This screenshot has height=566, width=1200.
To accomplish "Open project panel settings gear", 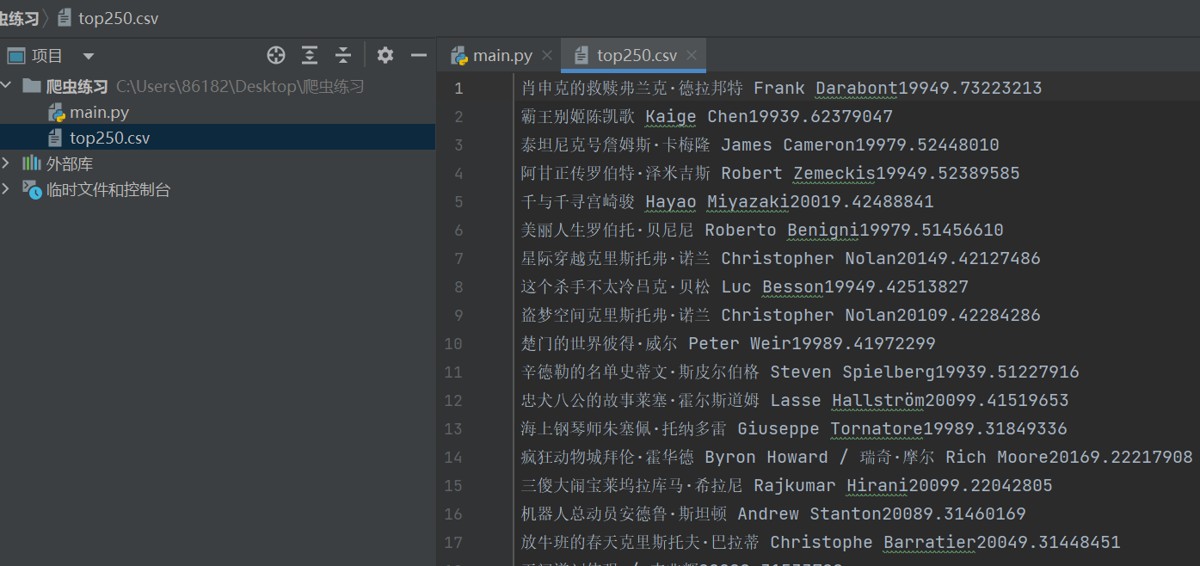I will coord(385,55).
